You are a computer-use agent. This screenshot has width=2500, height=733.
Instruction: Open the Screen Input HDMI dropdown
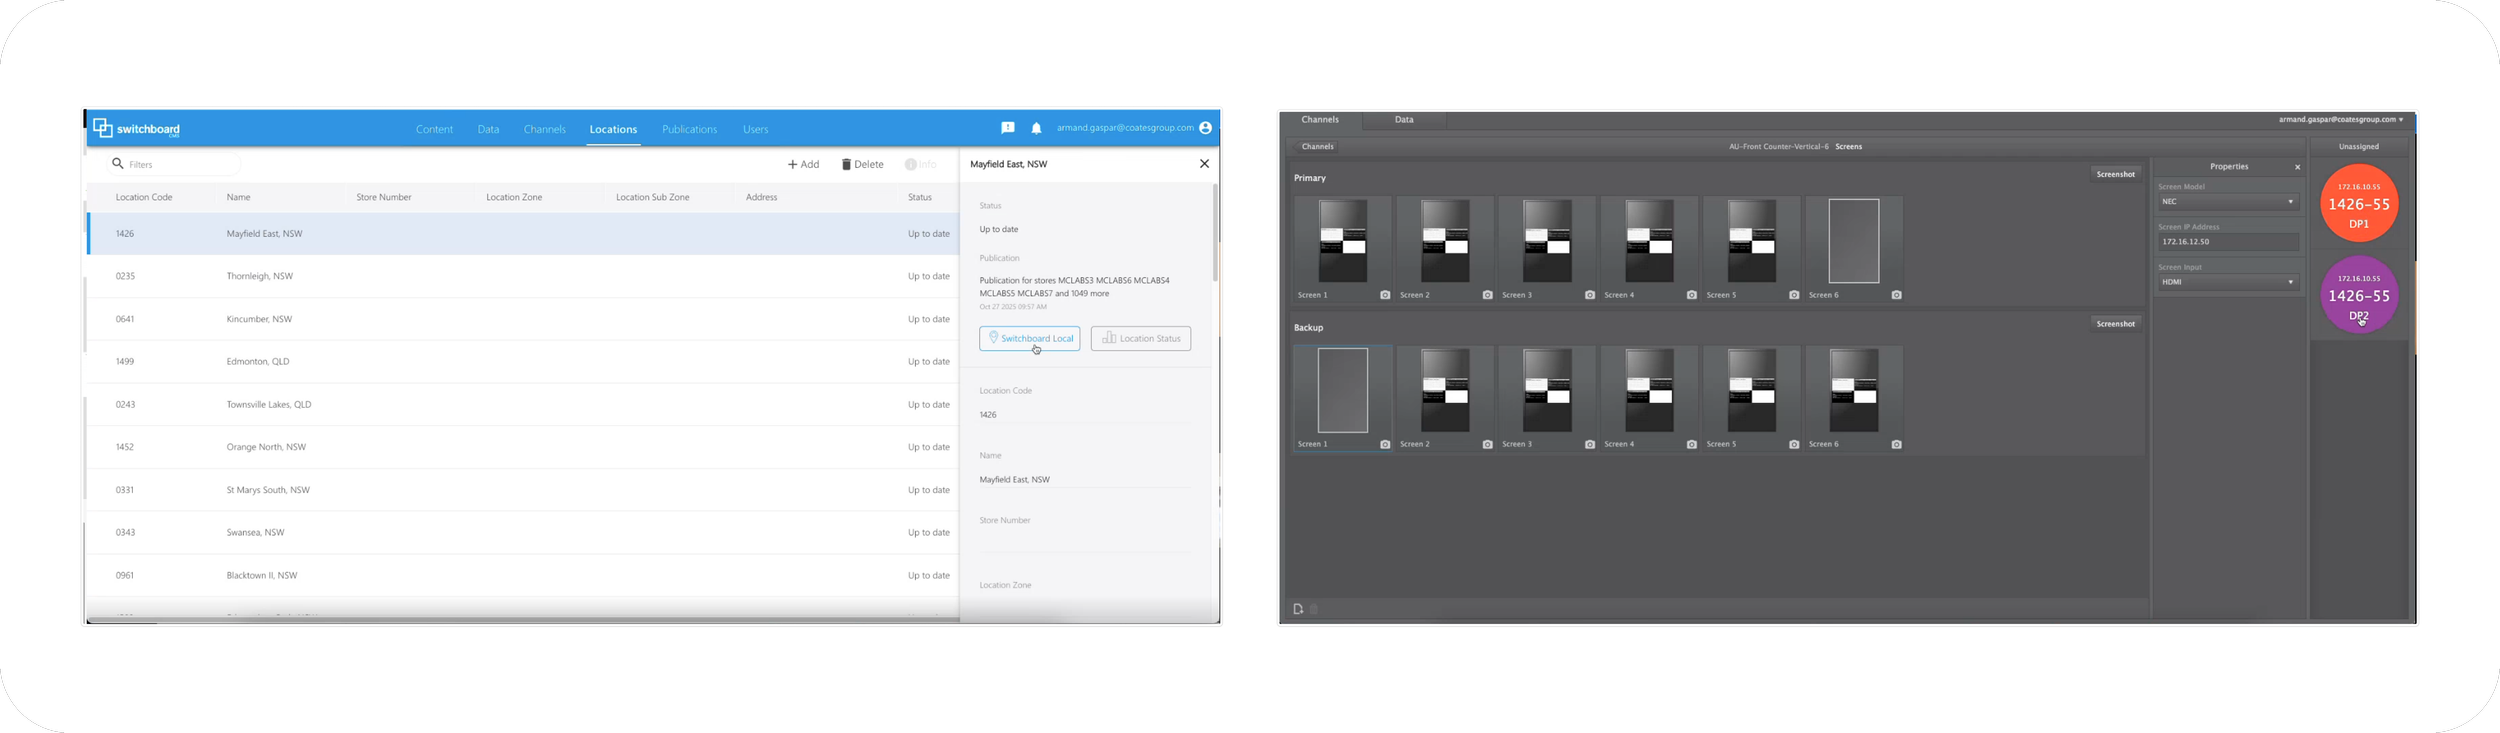(x=2228, y=282)
